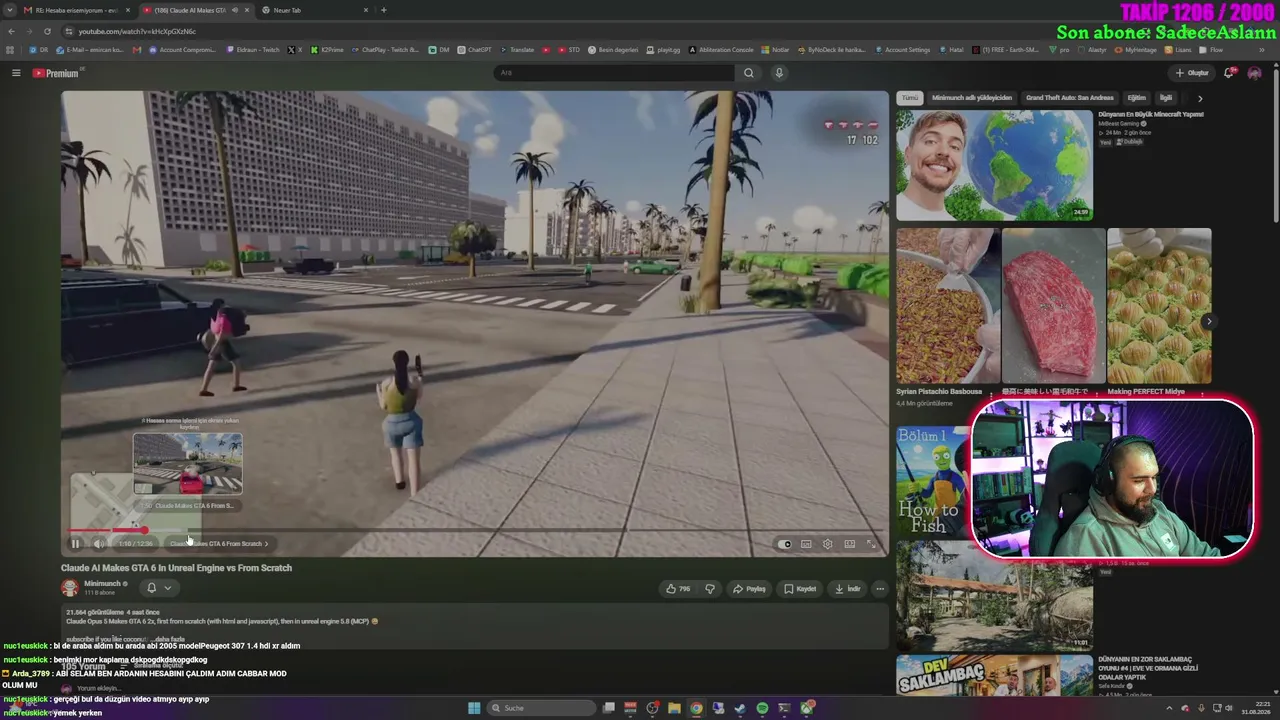This screenshot has width=1280, height=720.
Task: Dislike the video
Action: coord(710,589)
